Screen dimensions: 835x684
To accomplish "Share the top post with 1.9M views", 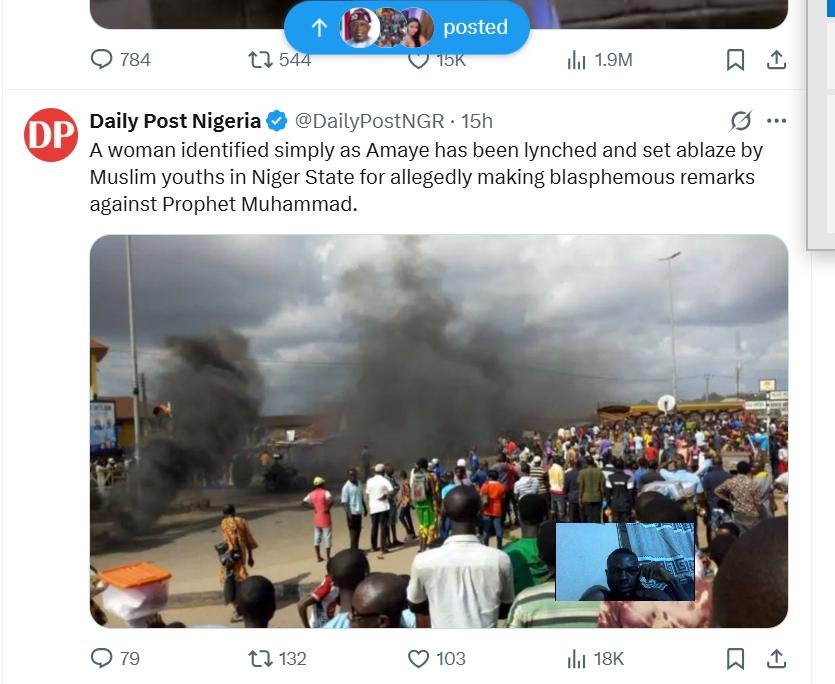I will (775, 60).
